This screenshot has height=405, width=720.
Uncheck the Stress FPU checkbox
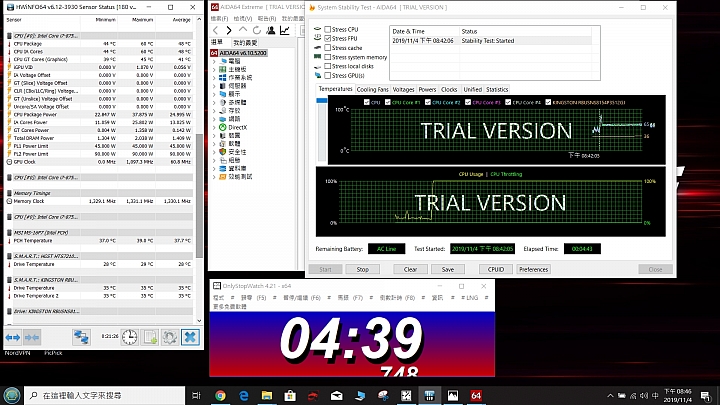pos(327,39)
